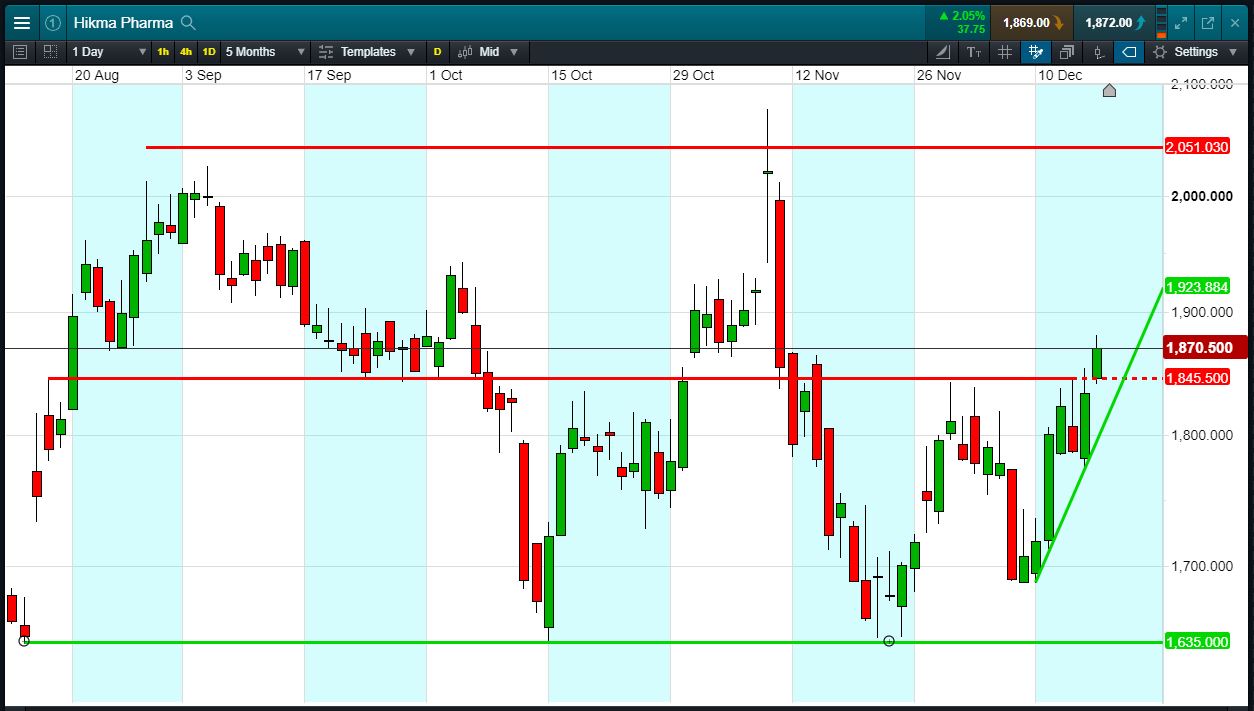Close the Hikma Pharma chart
This screenshot has height=711, width=1254.
pos(1234,22)
